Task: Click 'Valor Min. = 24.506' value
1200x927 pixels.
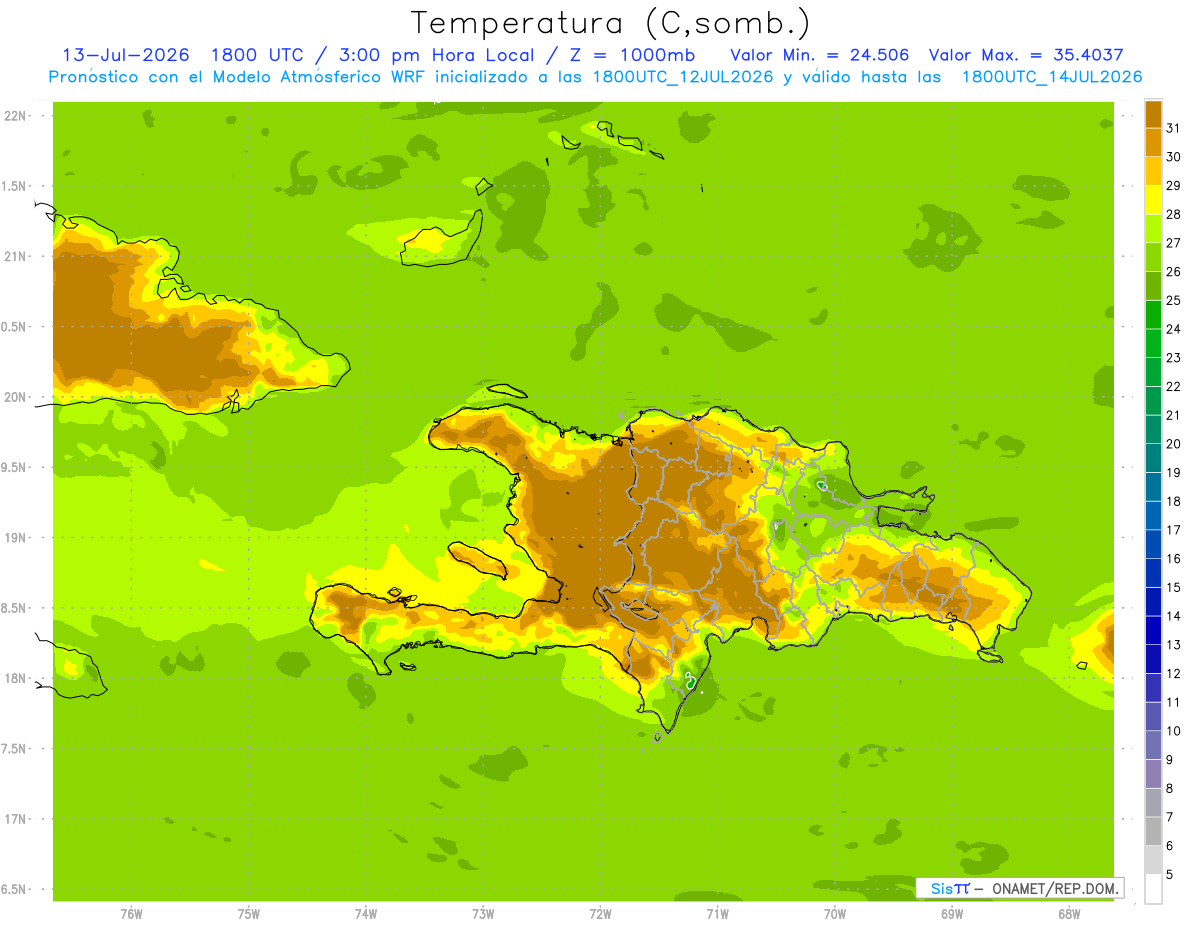Action: tap(819, 55)
